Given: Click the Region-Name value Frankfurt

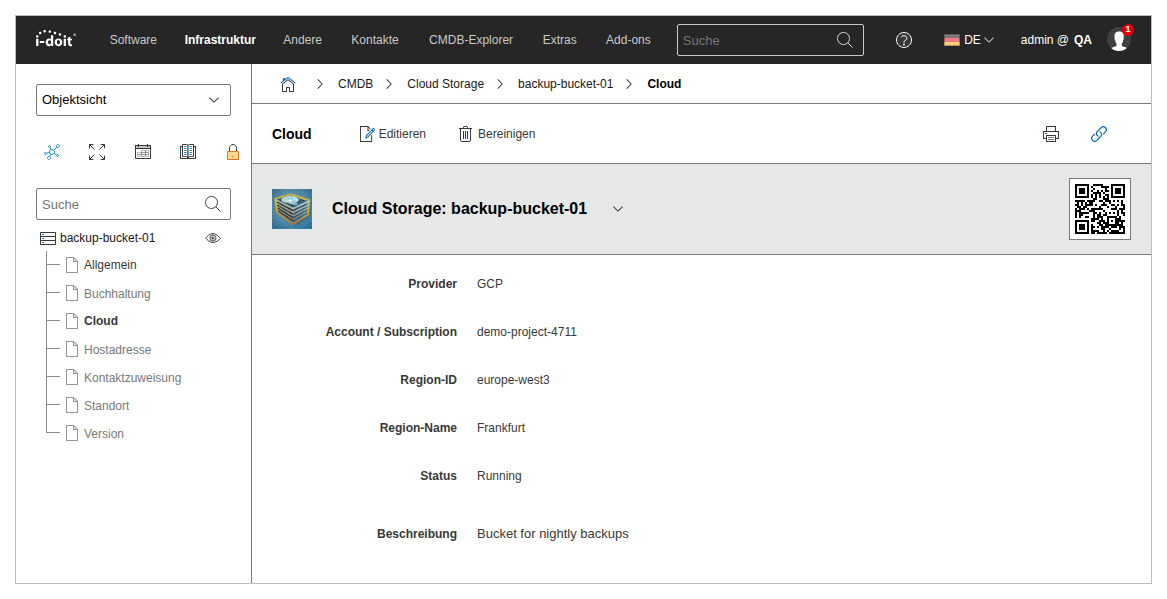Looking at the screenshot, I should (501, 428).
